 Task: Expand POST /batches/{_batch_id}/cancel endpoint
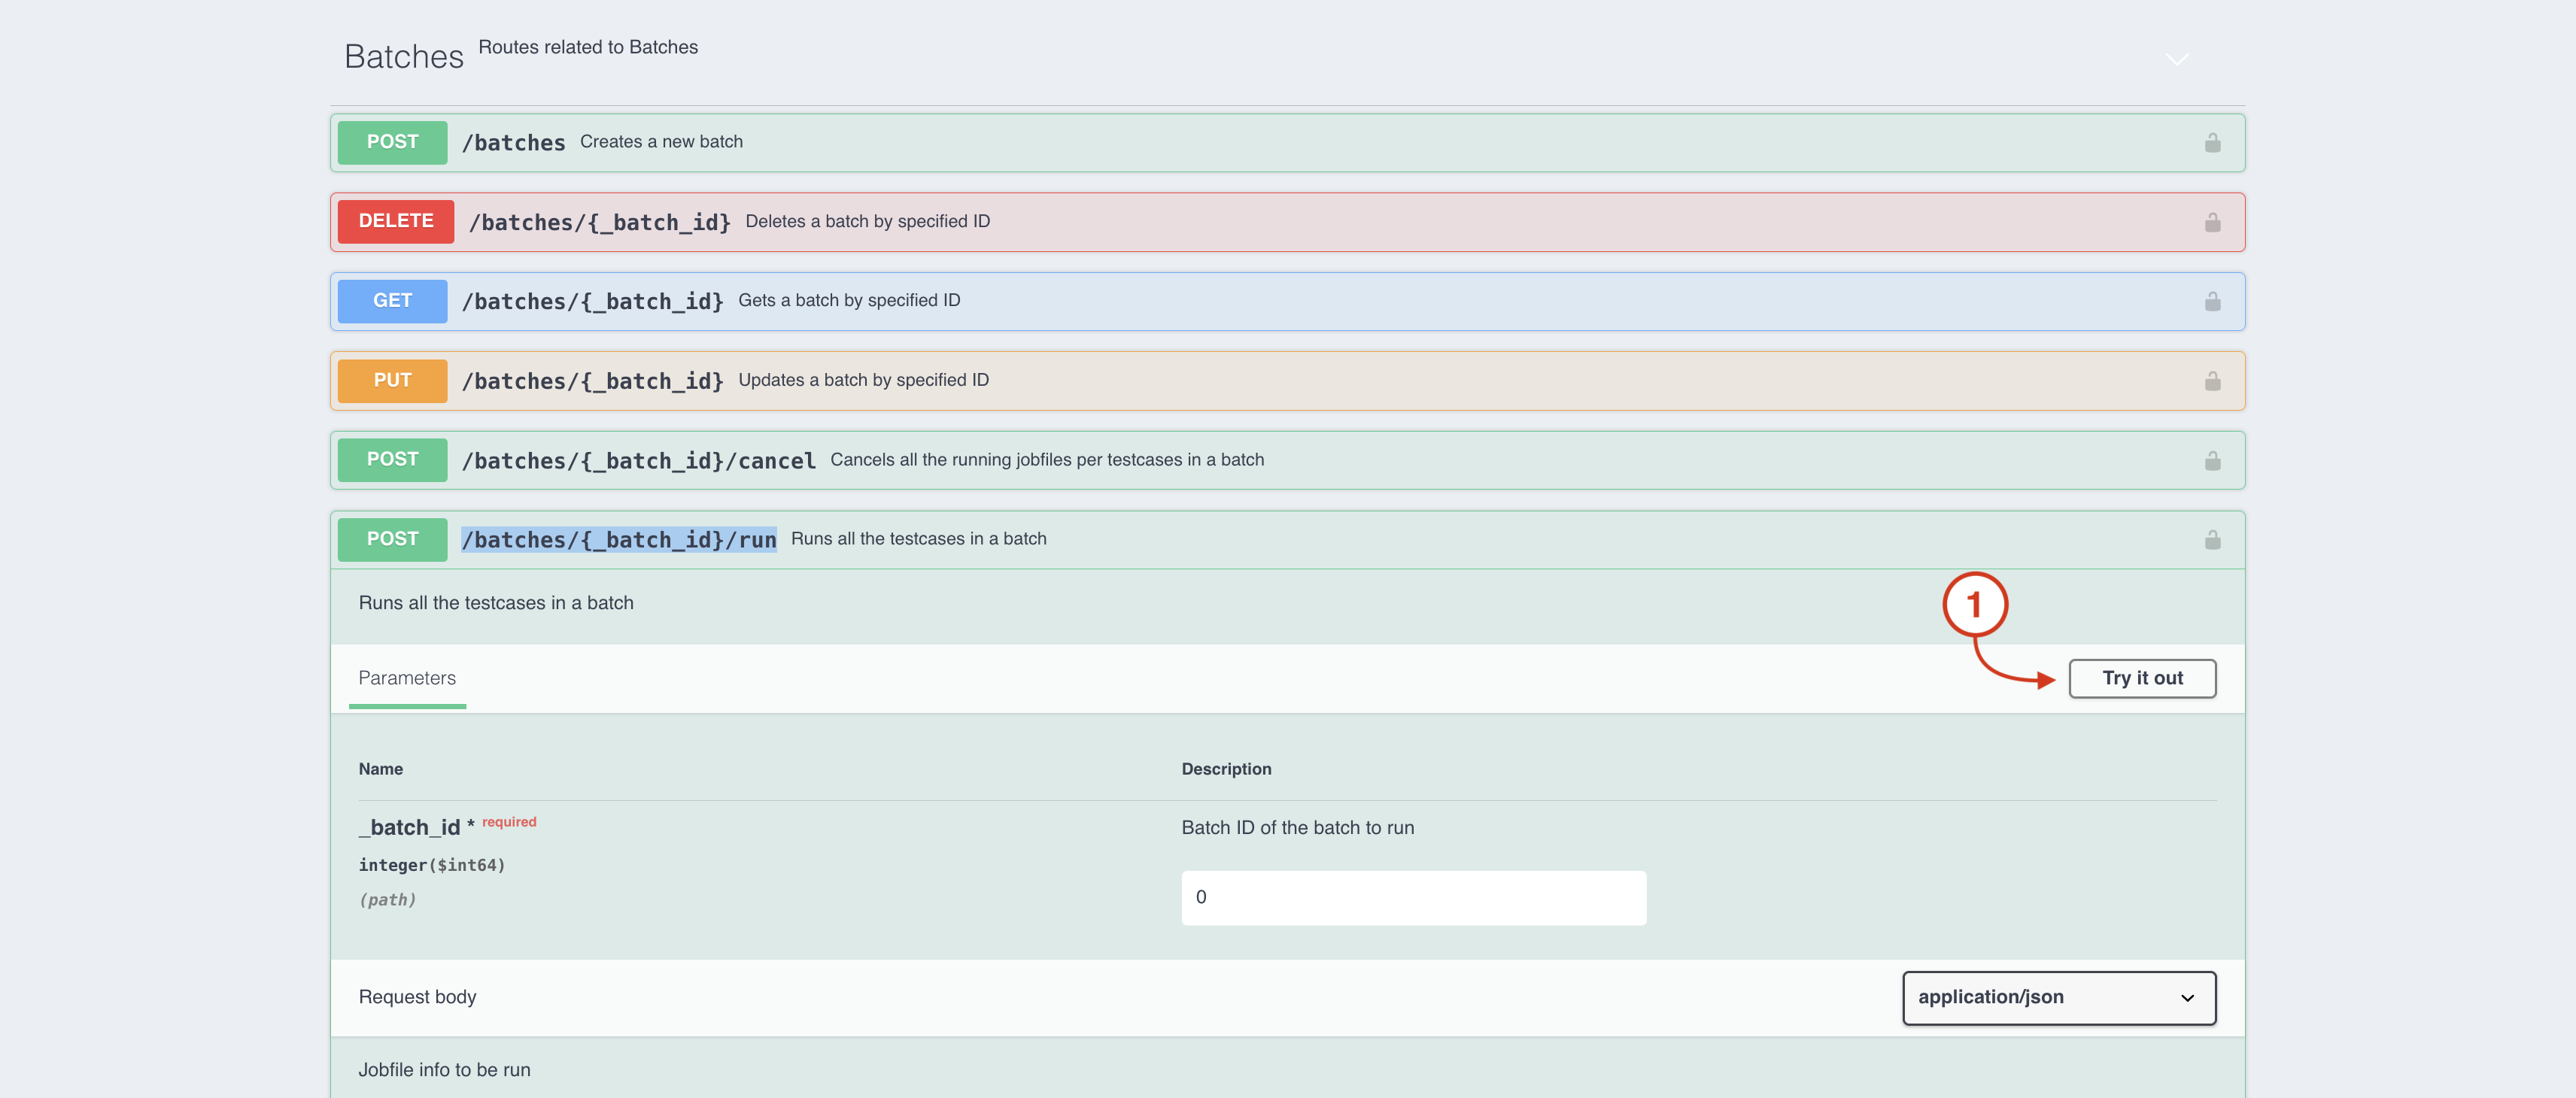coord(1287,460)
